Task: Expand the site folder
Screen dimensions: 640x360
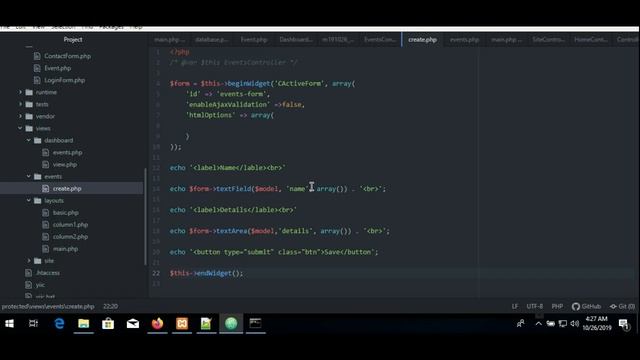Action: coord(29,260)
